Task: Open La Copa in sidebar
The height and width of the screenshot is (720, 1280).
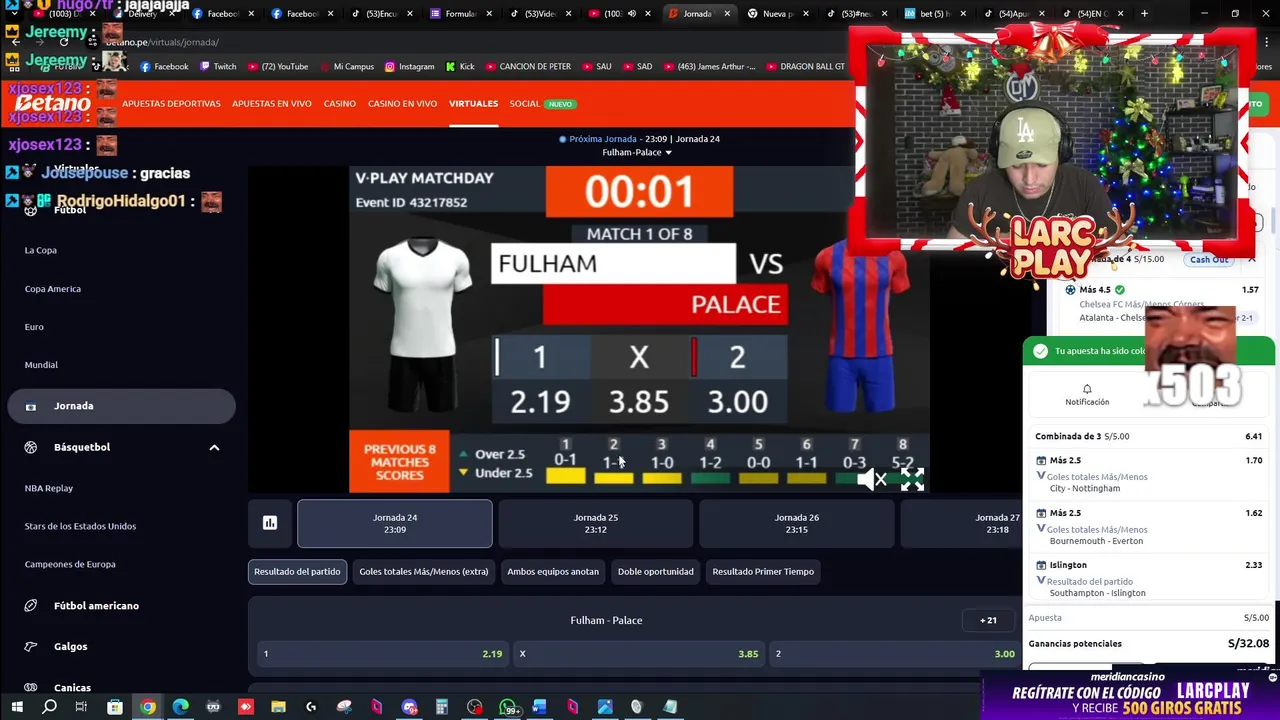Action: pyautogui.click(x=41, y=251)
